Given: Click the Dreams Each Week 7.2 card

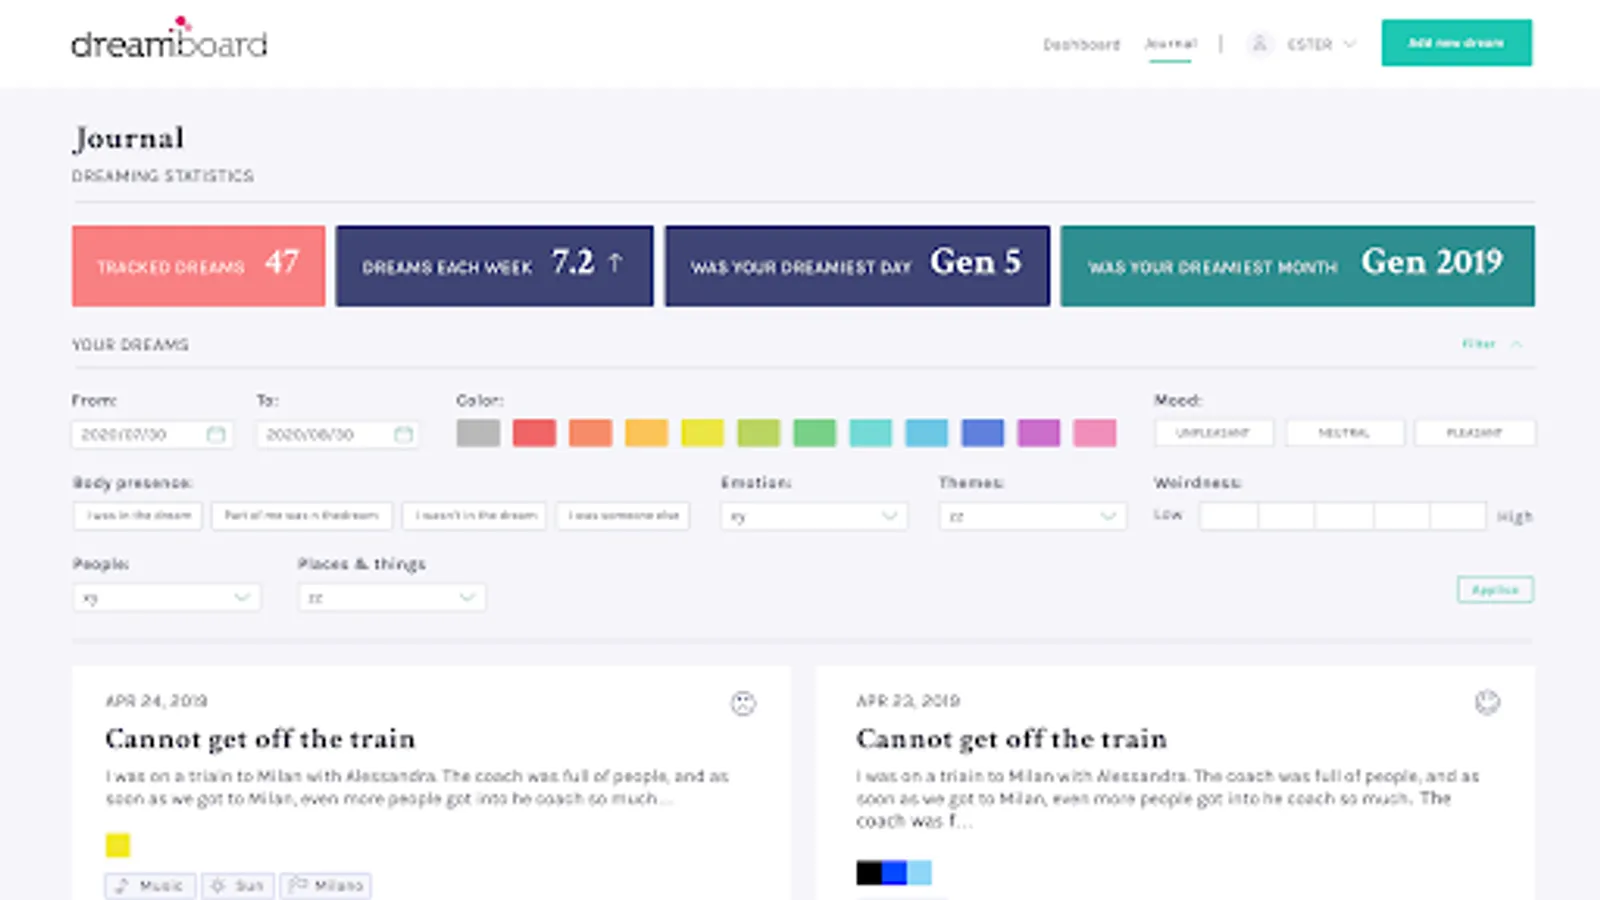Looking at the screenshot, I should pos(494,266).
